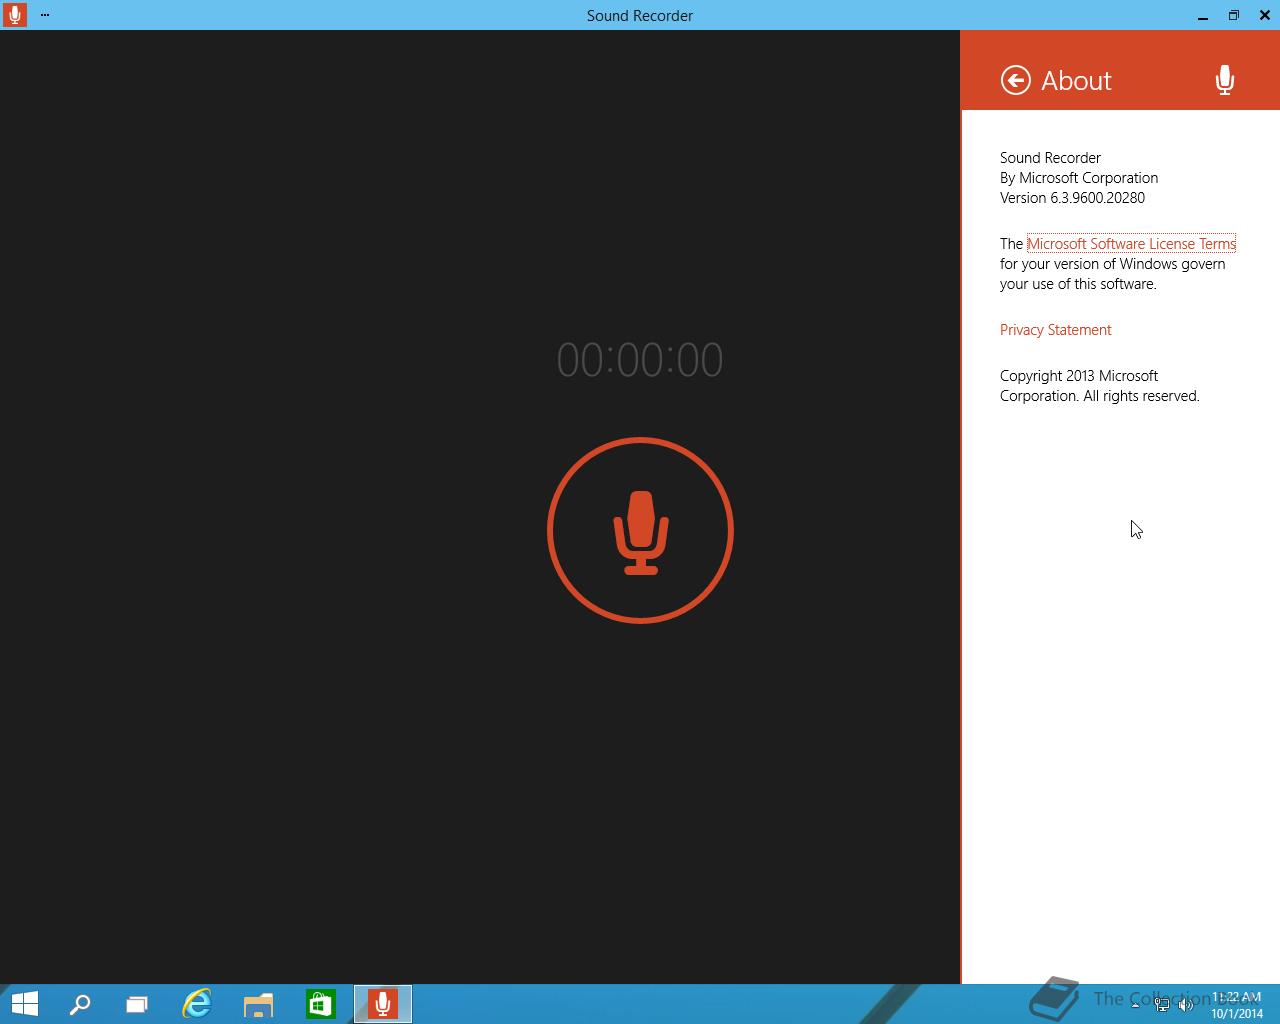Screen dimensions: 1280x1024
Task: Launch Internet Explorer from the taskbar
Action: 197,1003
